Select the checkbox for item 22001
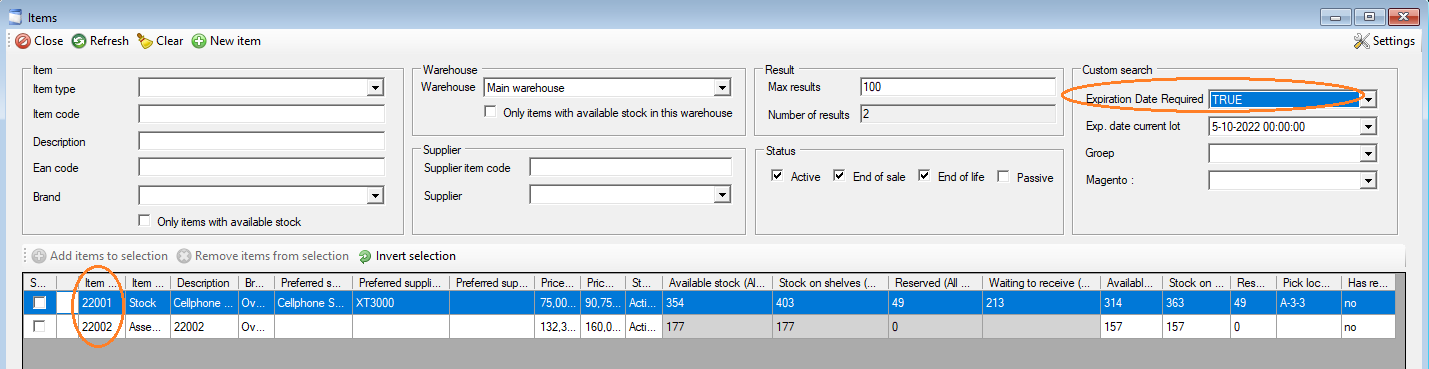 [39, 302]
